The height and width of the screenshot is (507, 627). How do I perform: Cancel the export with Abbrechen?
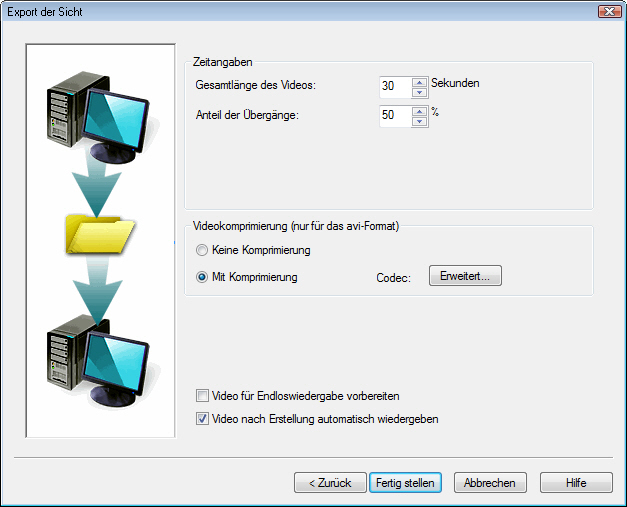coord(490,483)
